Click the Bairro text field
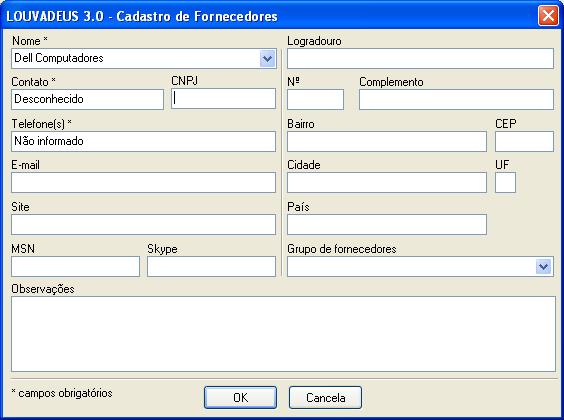 (387, 141)
